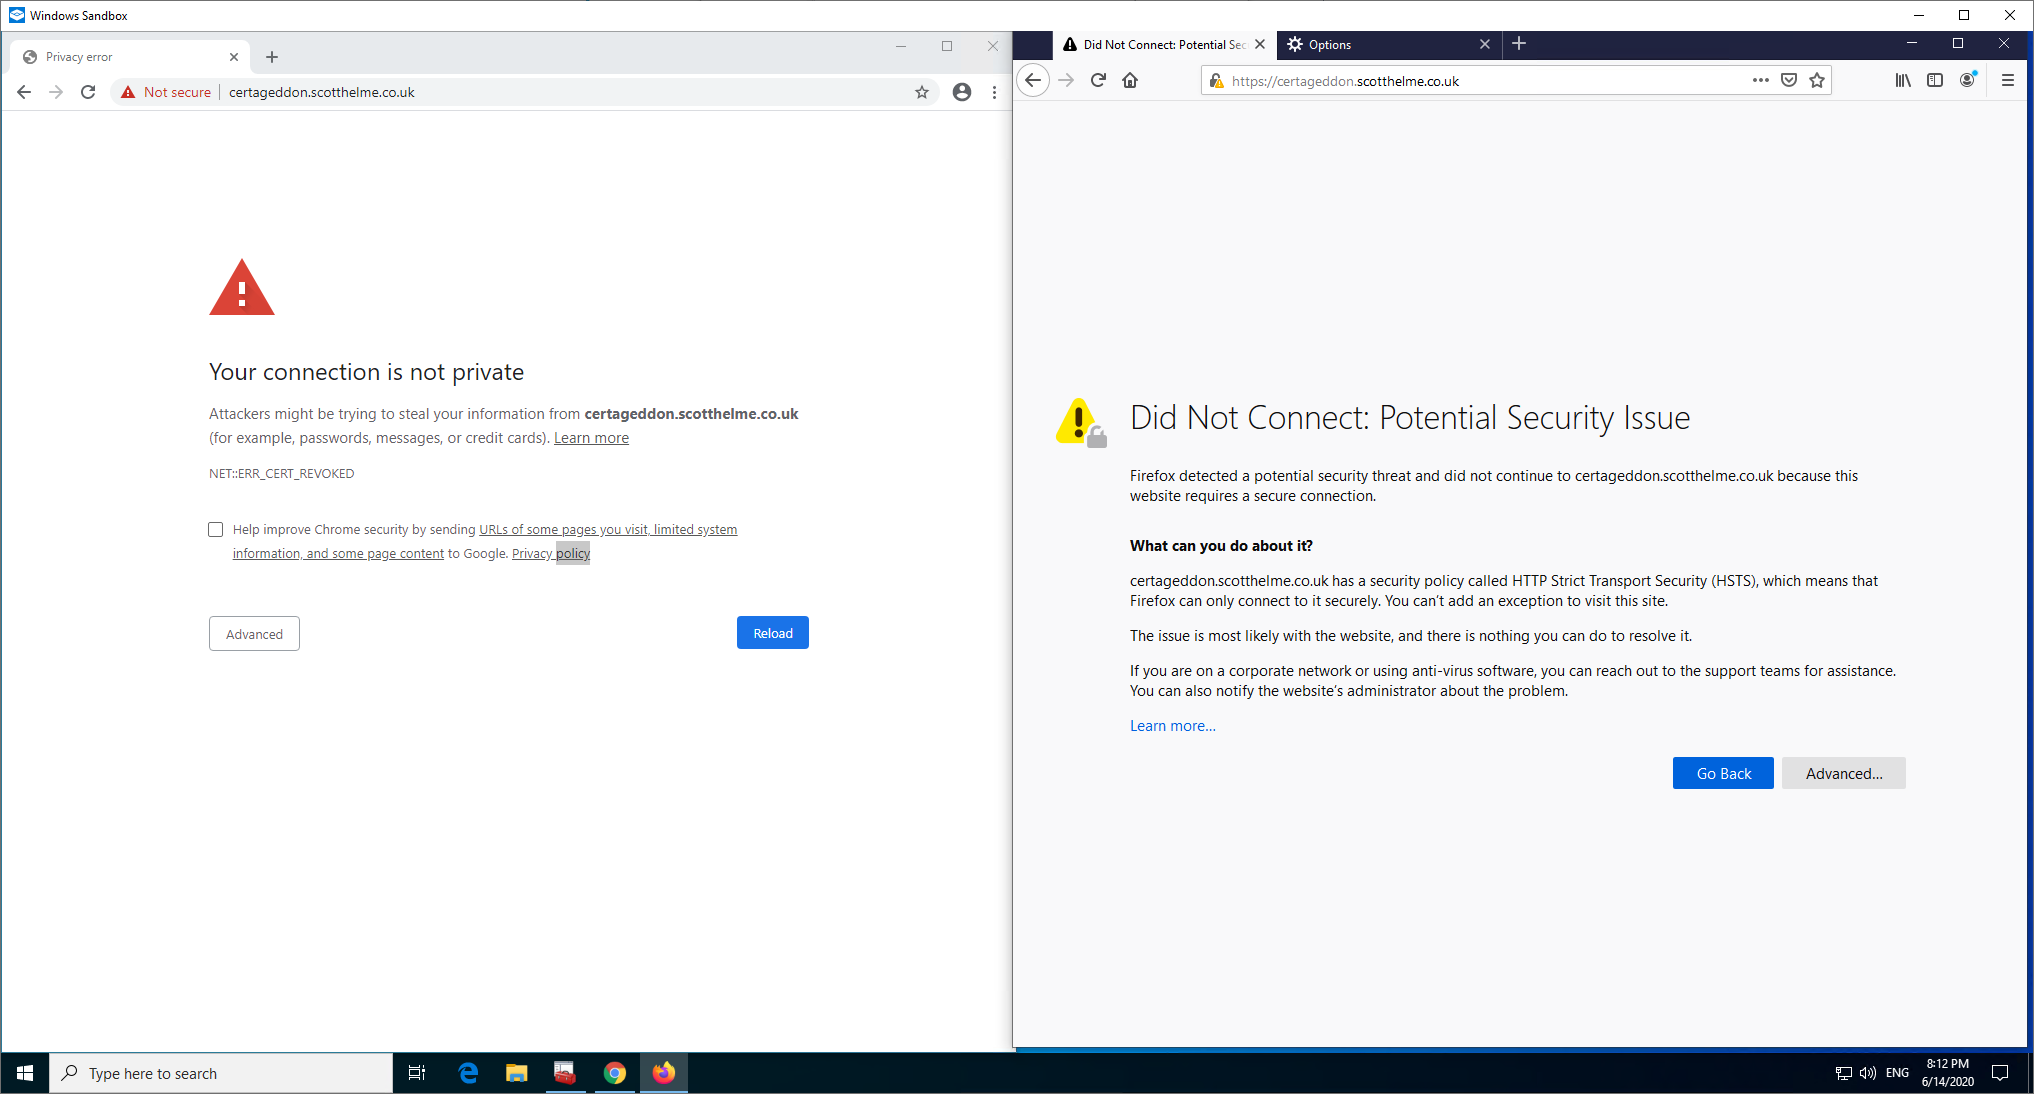Open Firefox account icon
This screenshot has height=1094, width=2034.
(x=1967, y=81)
